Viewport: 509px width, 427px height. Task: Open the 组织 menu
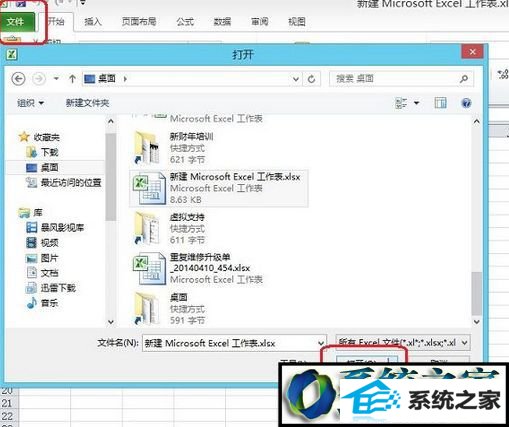(30, 103)
